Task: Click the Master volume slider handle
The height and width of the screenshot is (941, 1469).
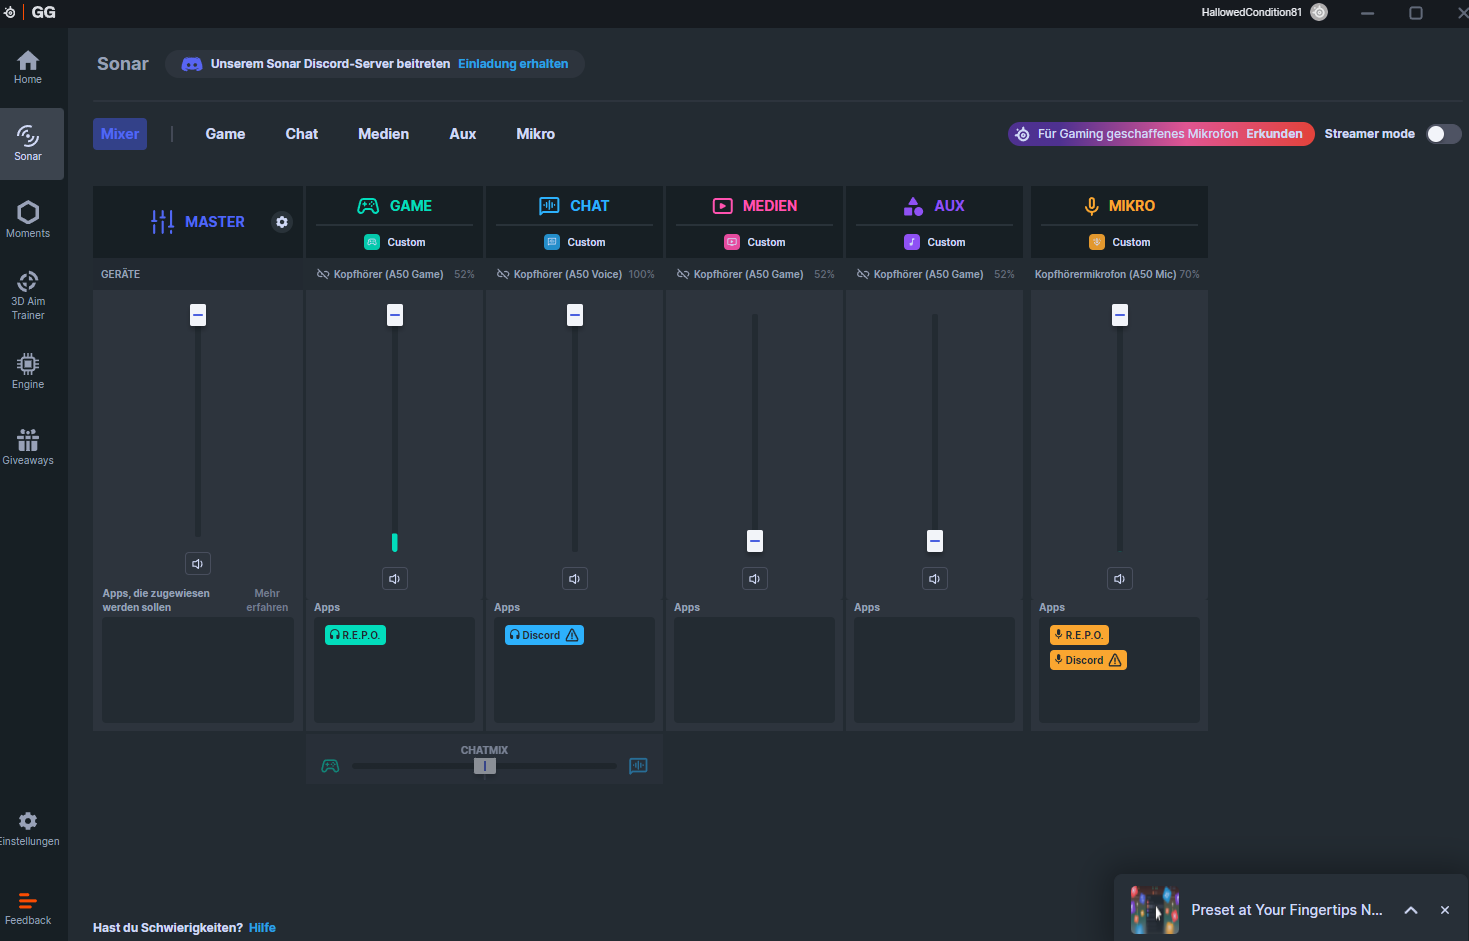Action: (x=198, y=315)
